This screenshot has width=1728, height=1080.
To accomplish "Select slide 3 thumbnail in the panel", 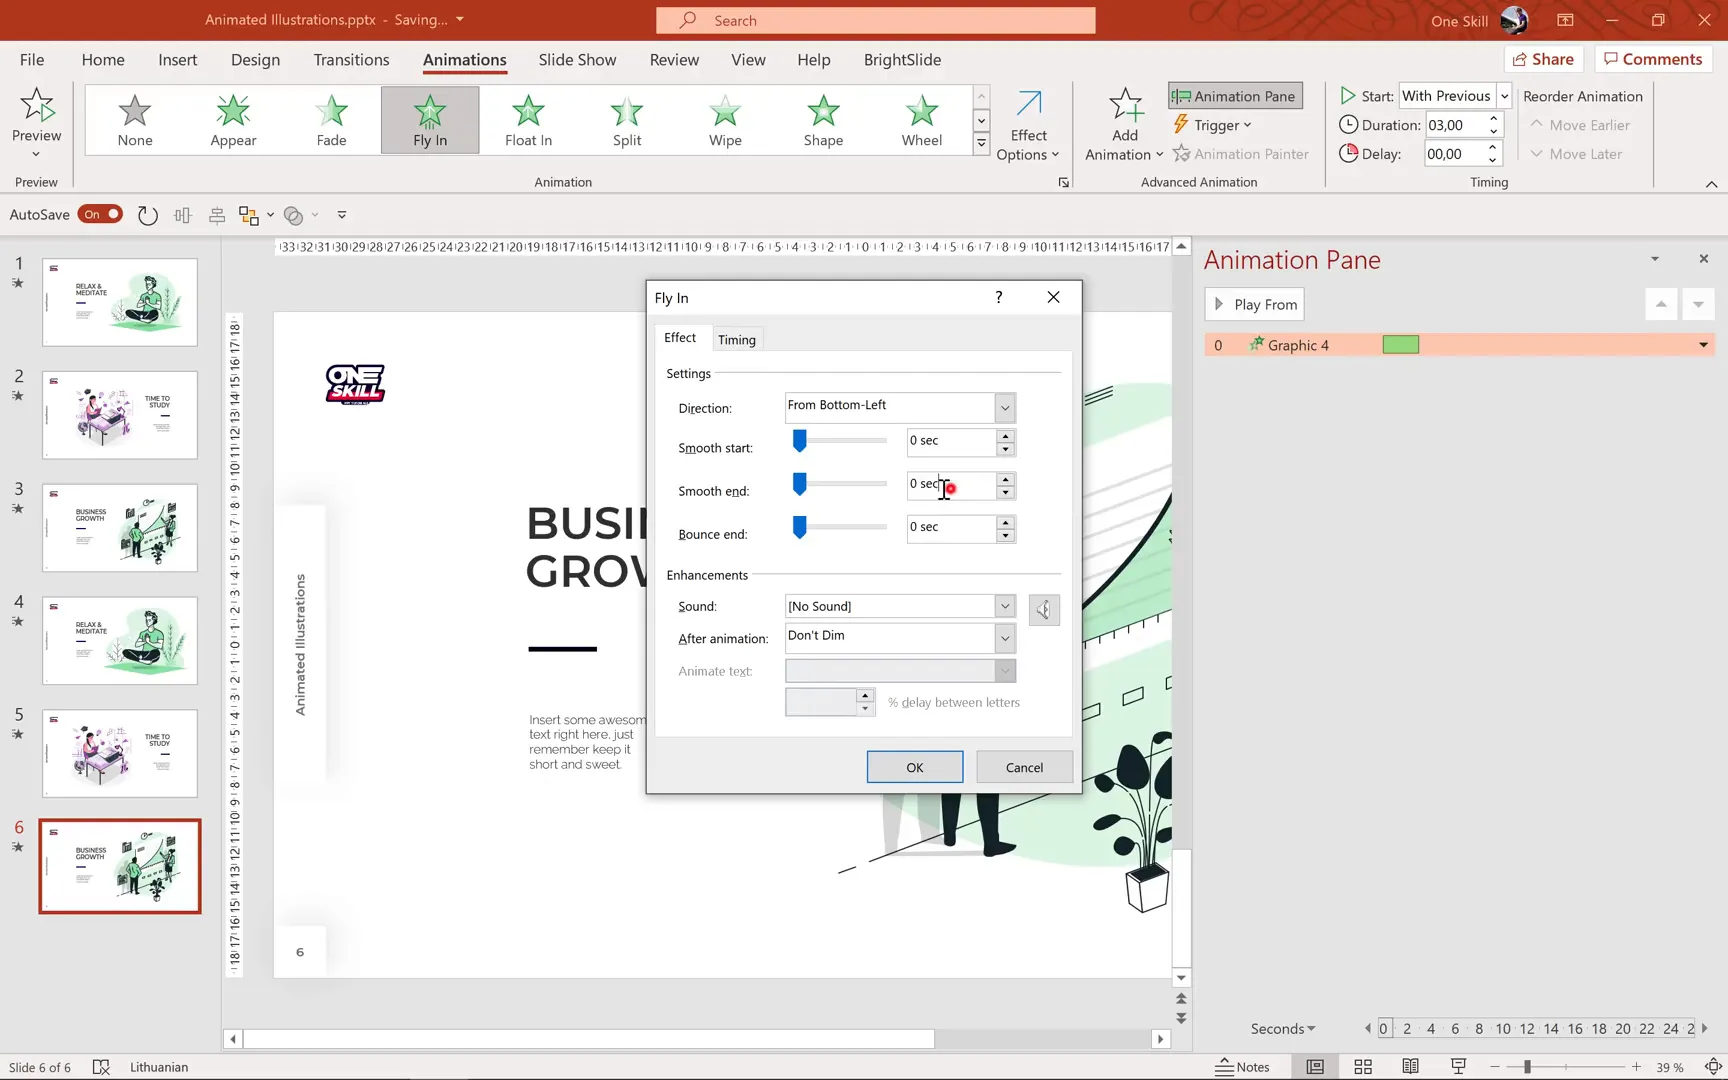I will click(119, 527).
